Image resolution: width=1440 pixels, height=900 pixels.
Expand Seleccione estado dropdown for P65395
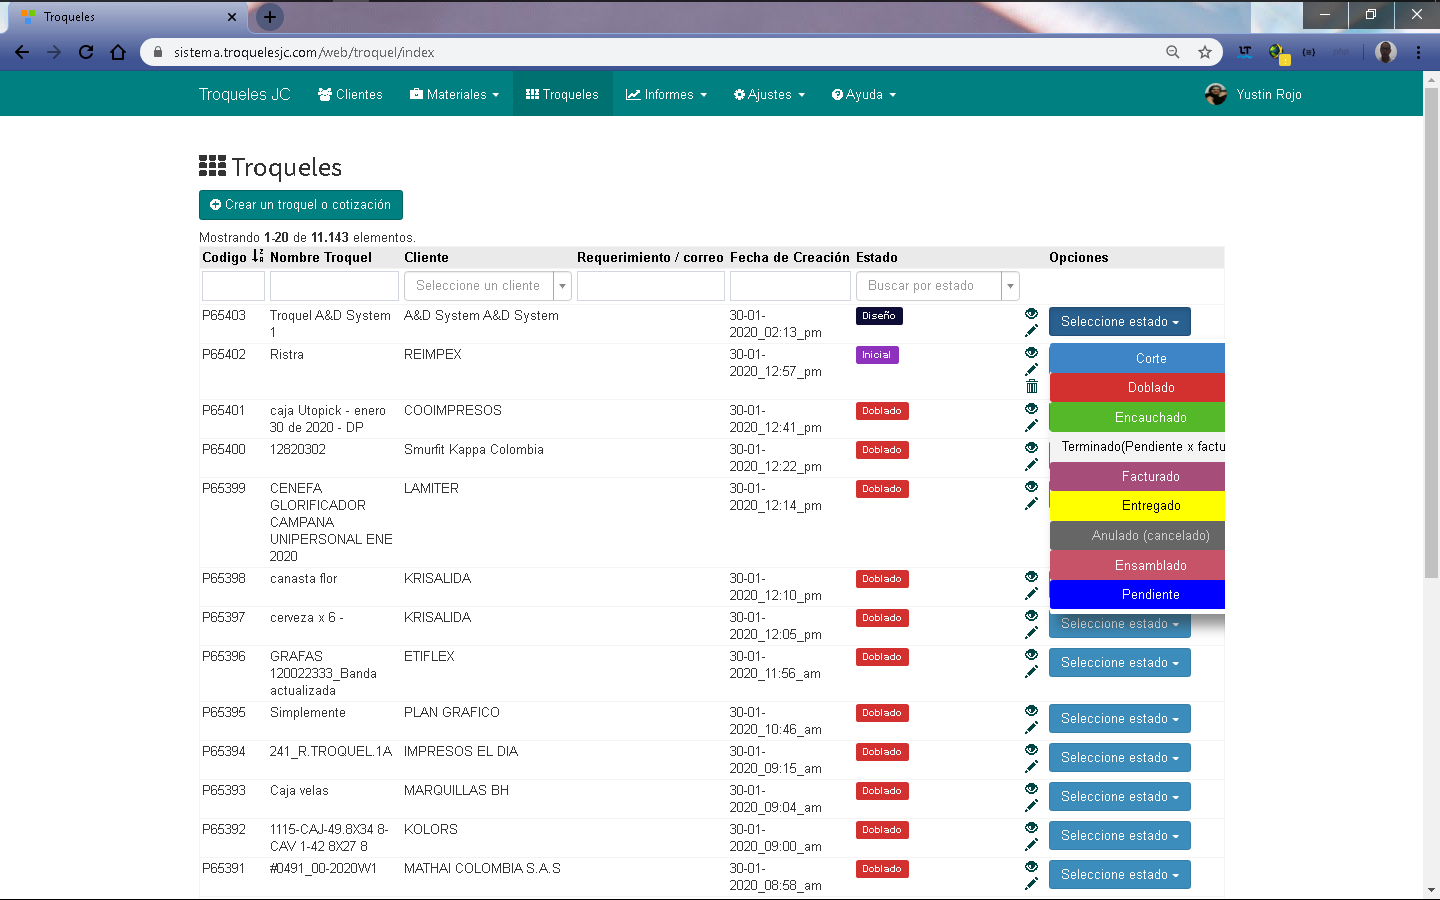point(1119,719)
